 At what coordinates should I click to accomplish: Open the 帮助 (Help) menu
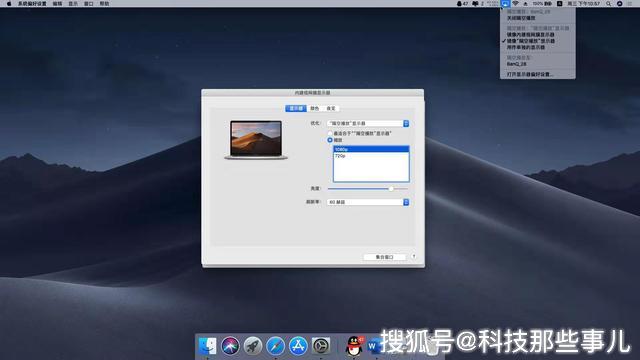[x=104, y=3]
